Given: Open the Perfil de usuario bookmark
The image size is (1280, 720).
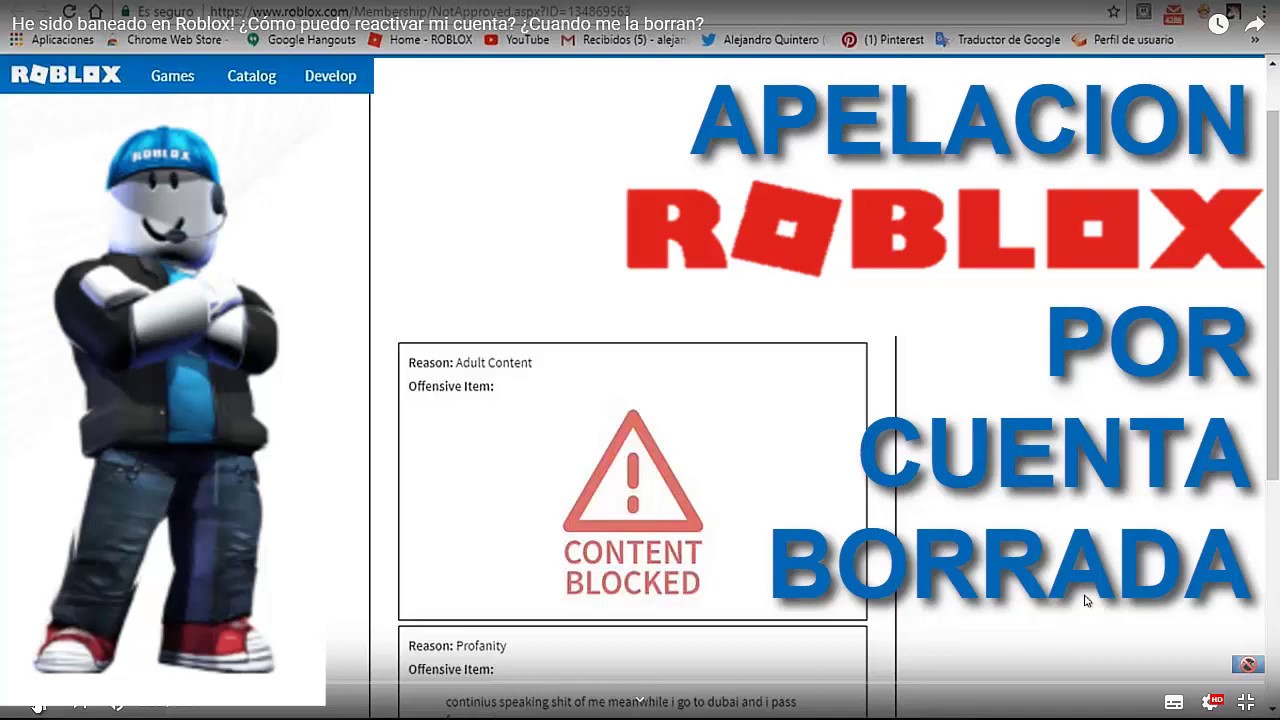Looking at the screenshot, I should point(1122,40).
